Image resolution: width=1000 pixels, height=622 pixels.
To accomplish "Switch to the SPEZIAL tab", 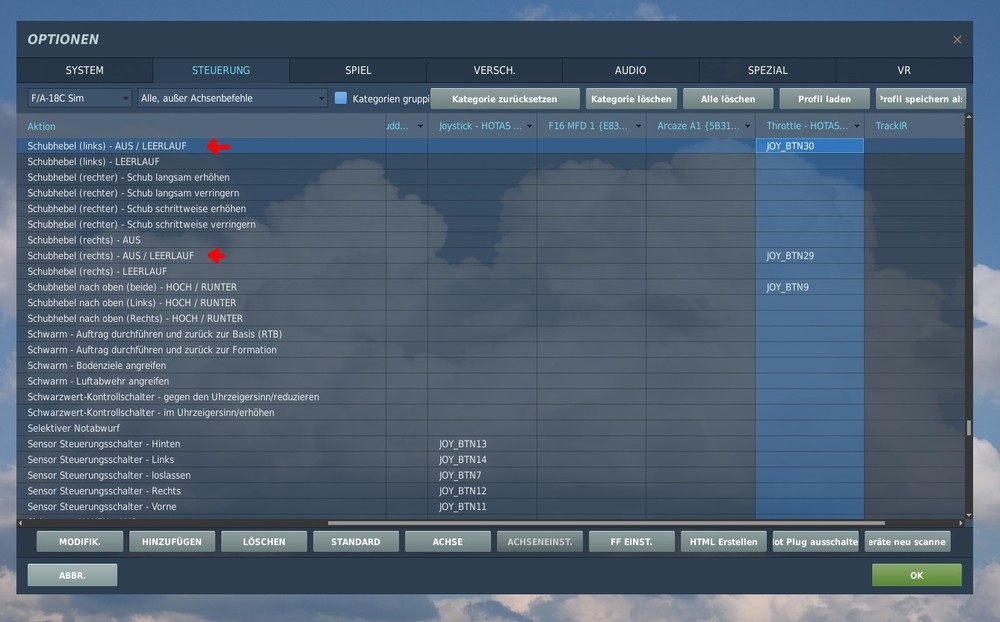I will click(767, 70).
